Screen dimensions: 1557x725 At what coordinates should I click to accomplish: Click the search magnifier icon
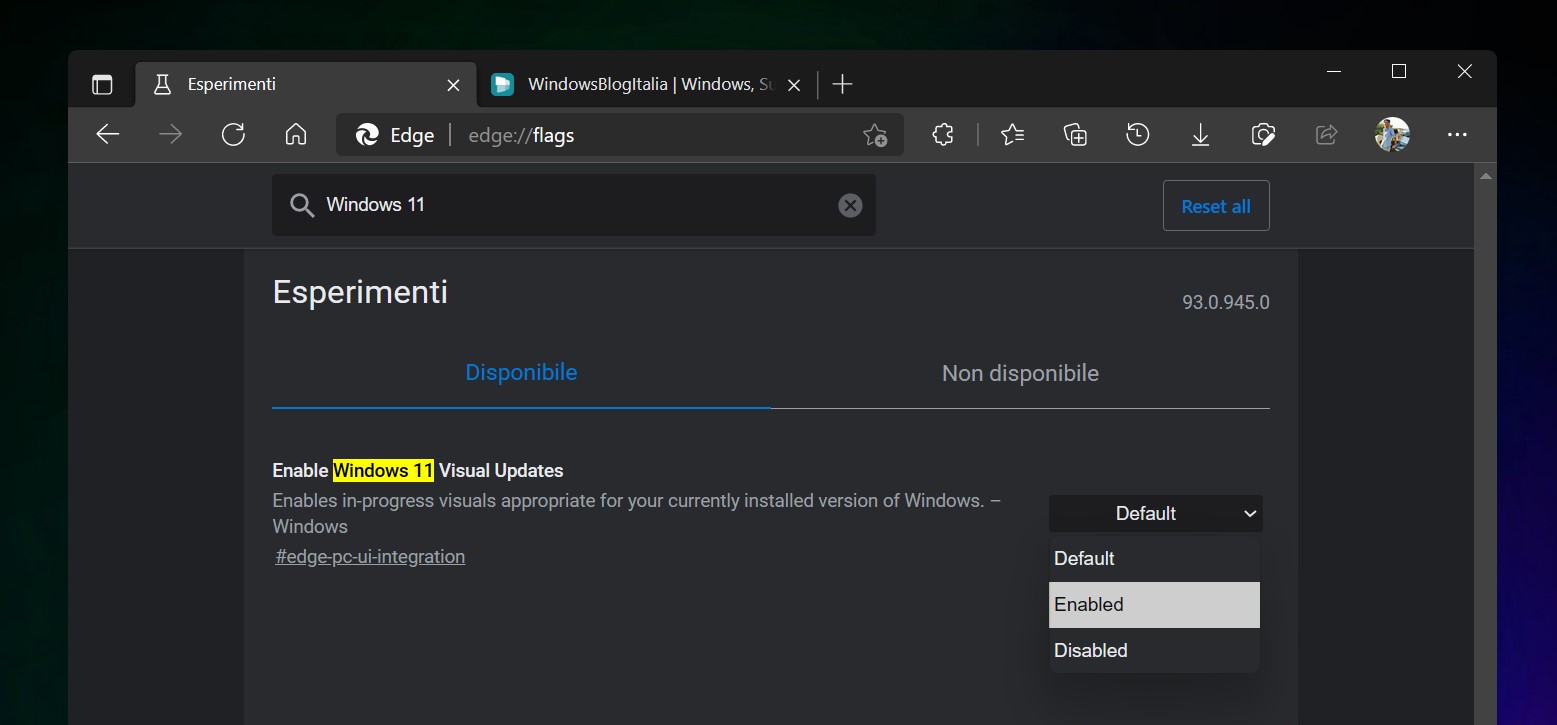(x=302, y=205)
